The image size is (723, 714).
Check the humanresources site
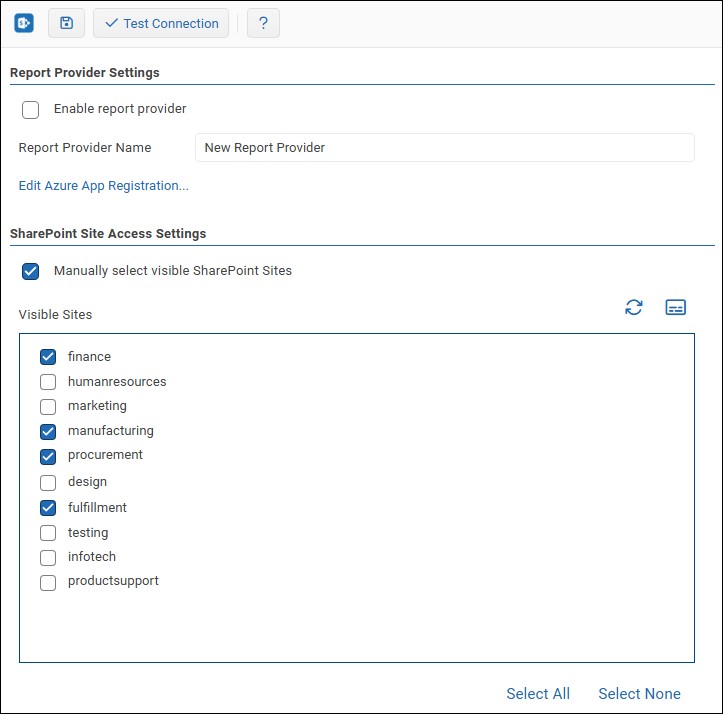pos(48,382)
